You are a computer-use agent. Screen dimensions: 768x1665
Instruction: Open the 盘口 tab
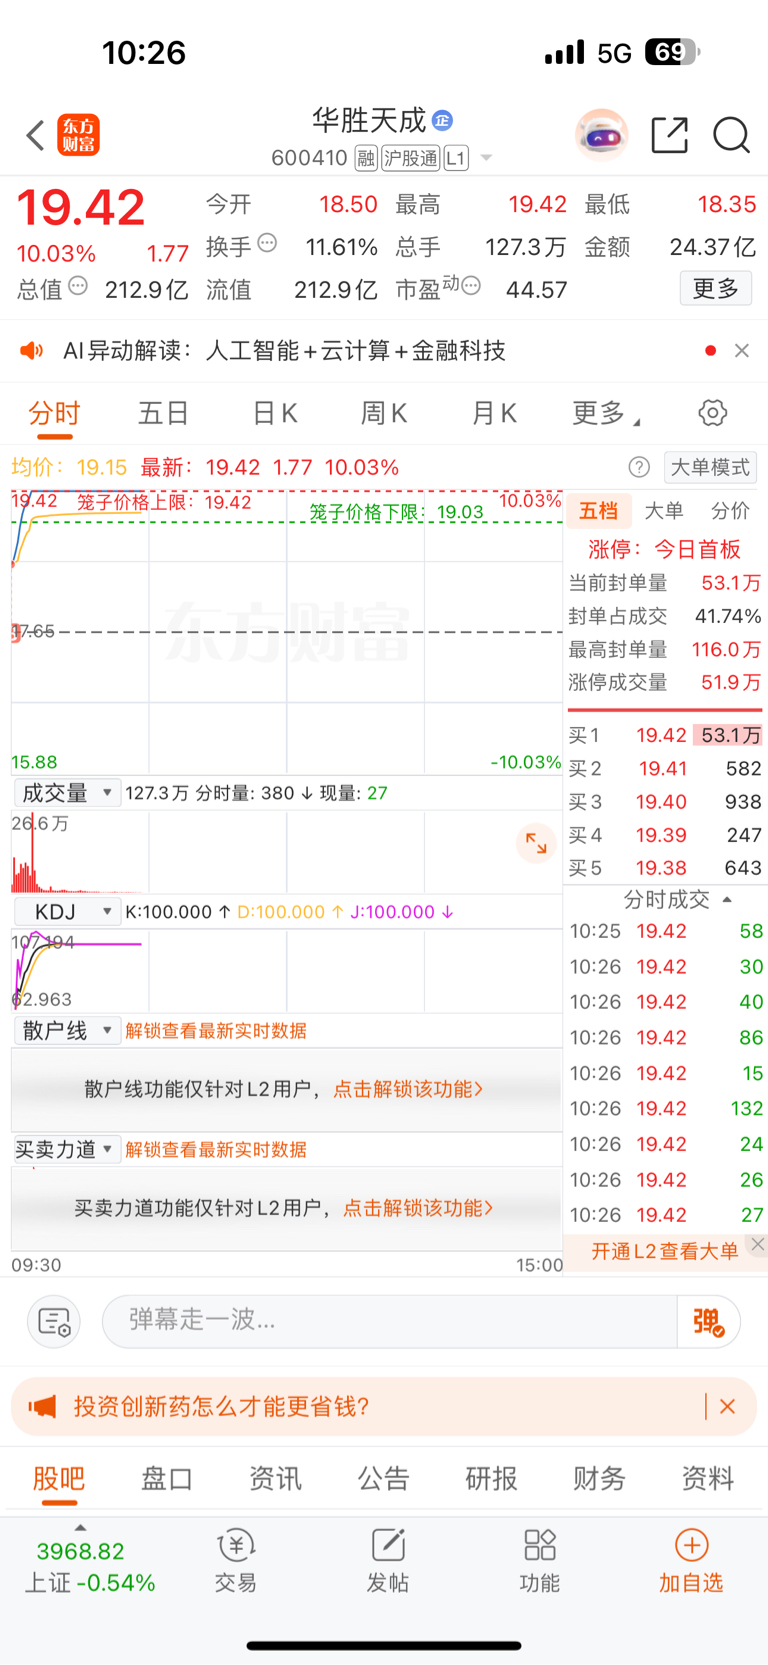coord(166,1479)
